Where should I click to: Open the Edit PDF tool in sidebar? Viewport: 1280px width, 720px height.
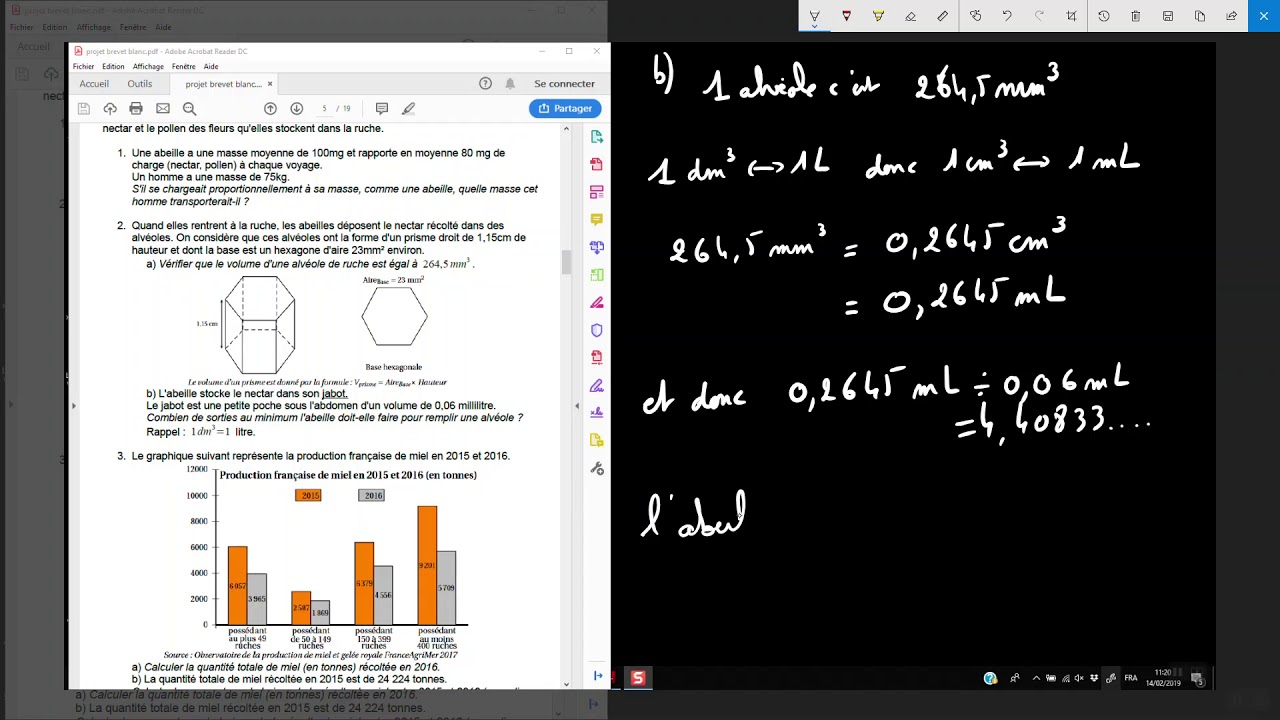(597, 192)
